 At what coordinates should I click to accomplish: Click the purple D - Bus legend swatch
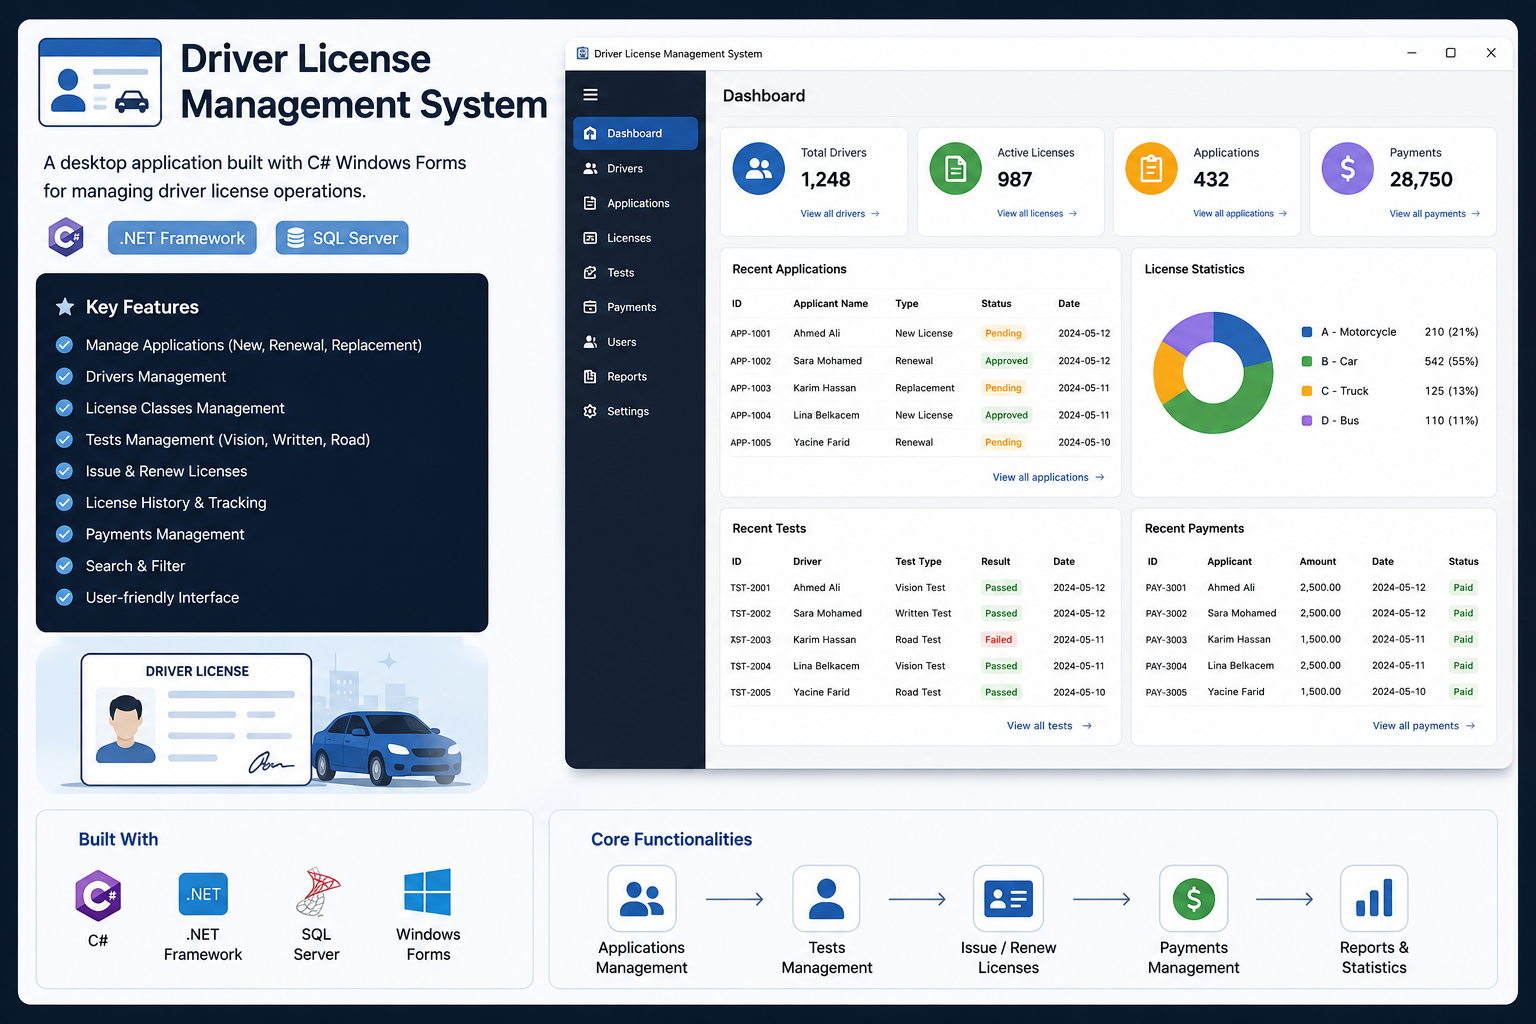click(1307, 421)
